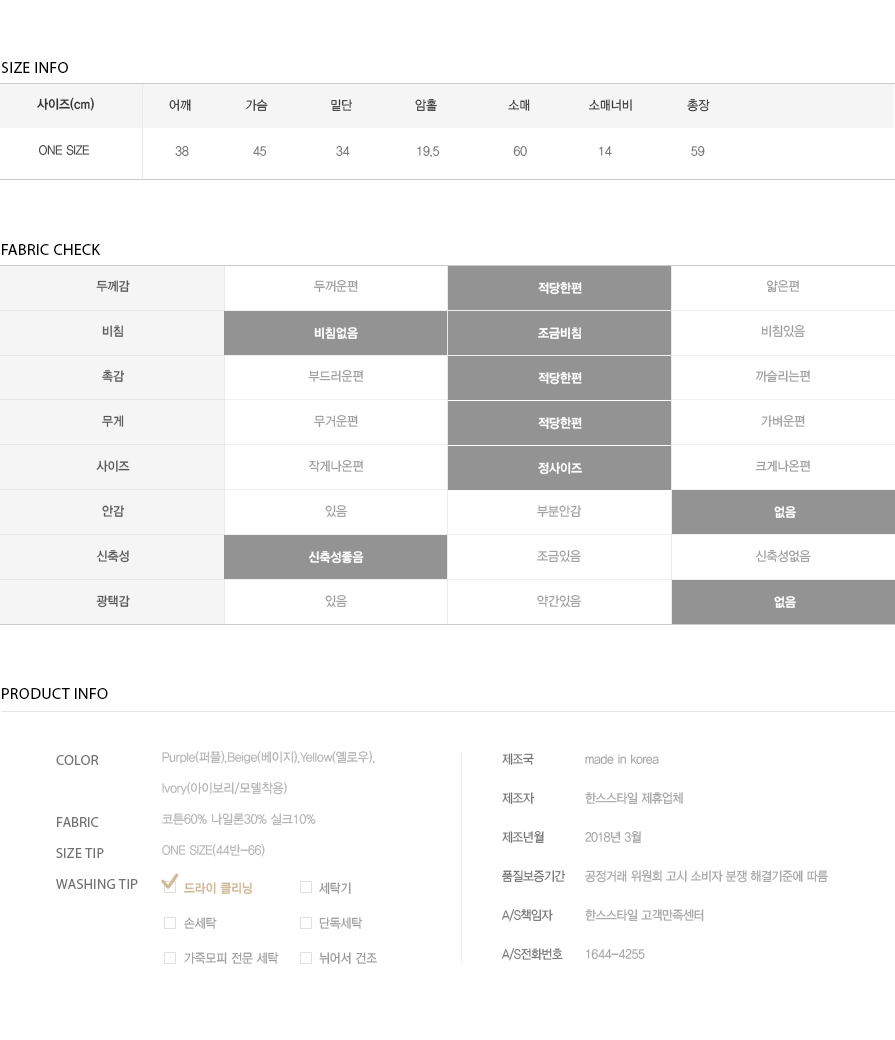
Task: Click the 가슴 column header
Action: 257,105
